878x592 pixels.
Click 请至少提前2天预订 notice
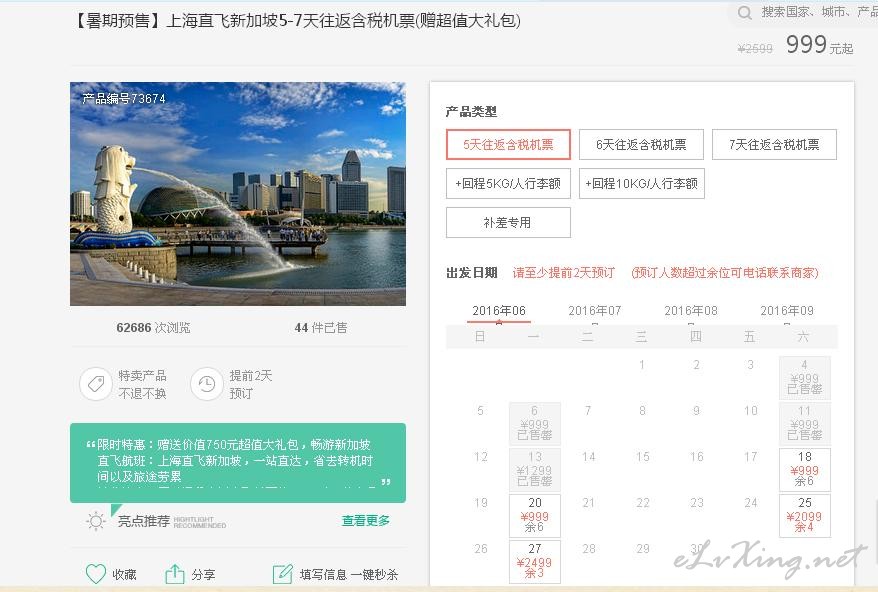pos(564,273)
